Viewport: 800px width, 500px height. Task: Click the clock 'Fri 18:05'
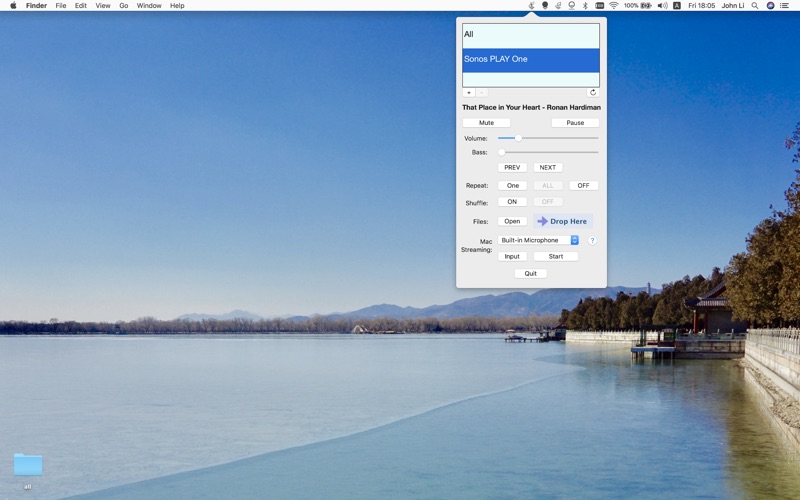coord(701,6)
